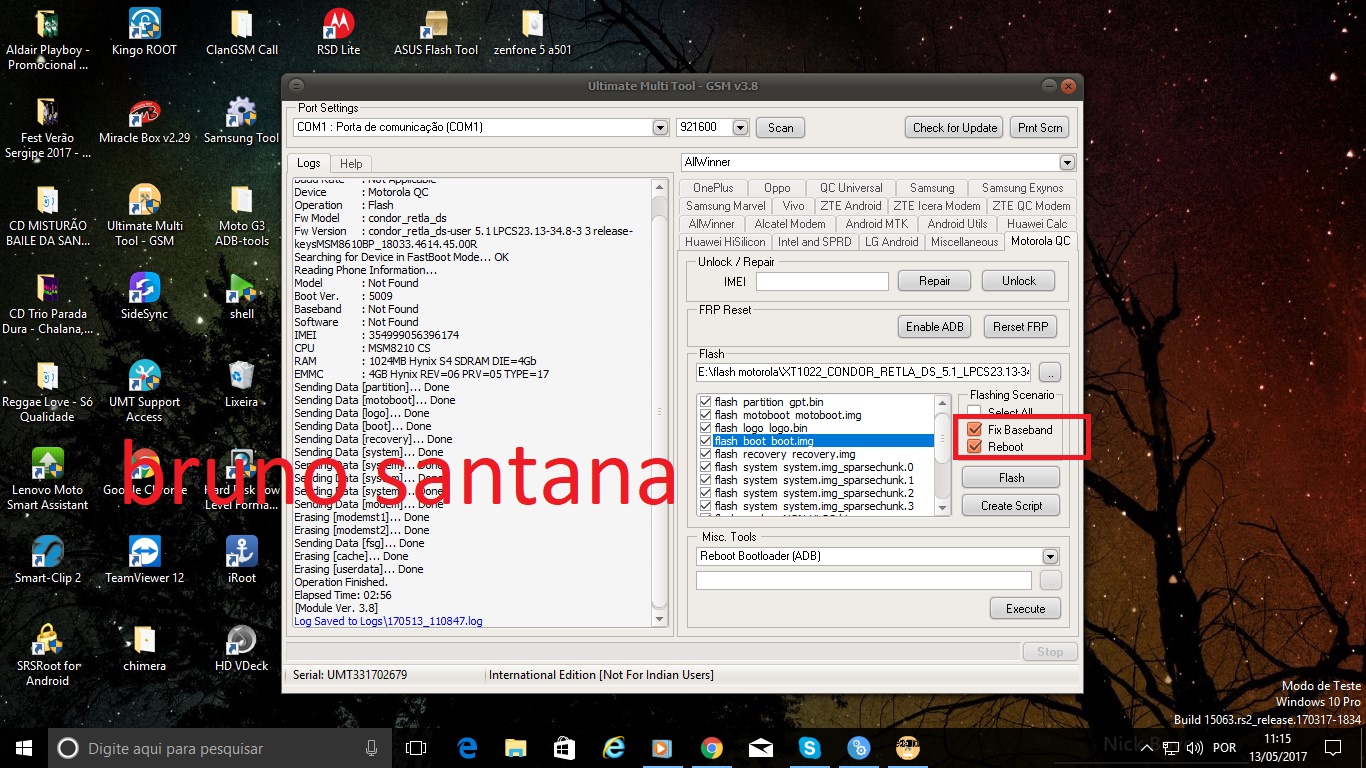Open Google Chrome from the taskbar
Image resolution: width=1366 pixels, height=768 pixels.
point(712,748)
